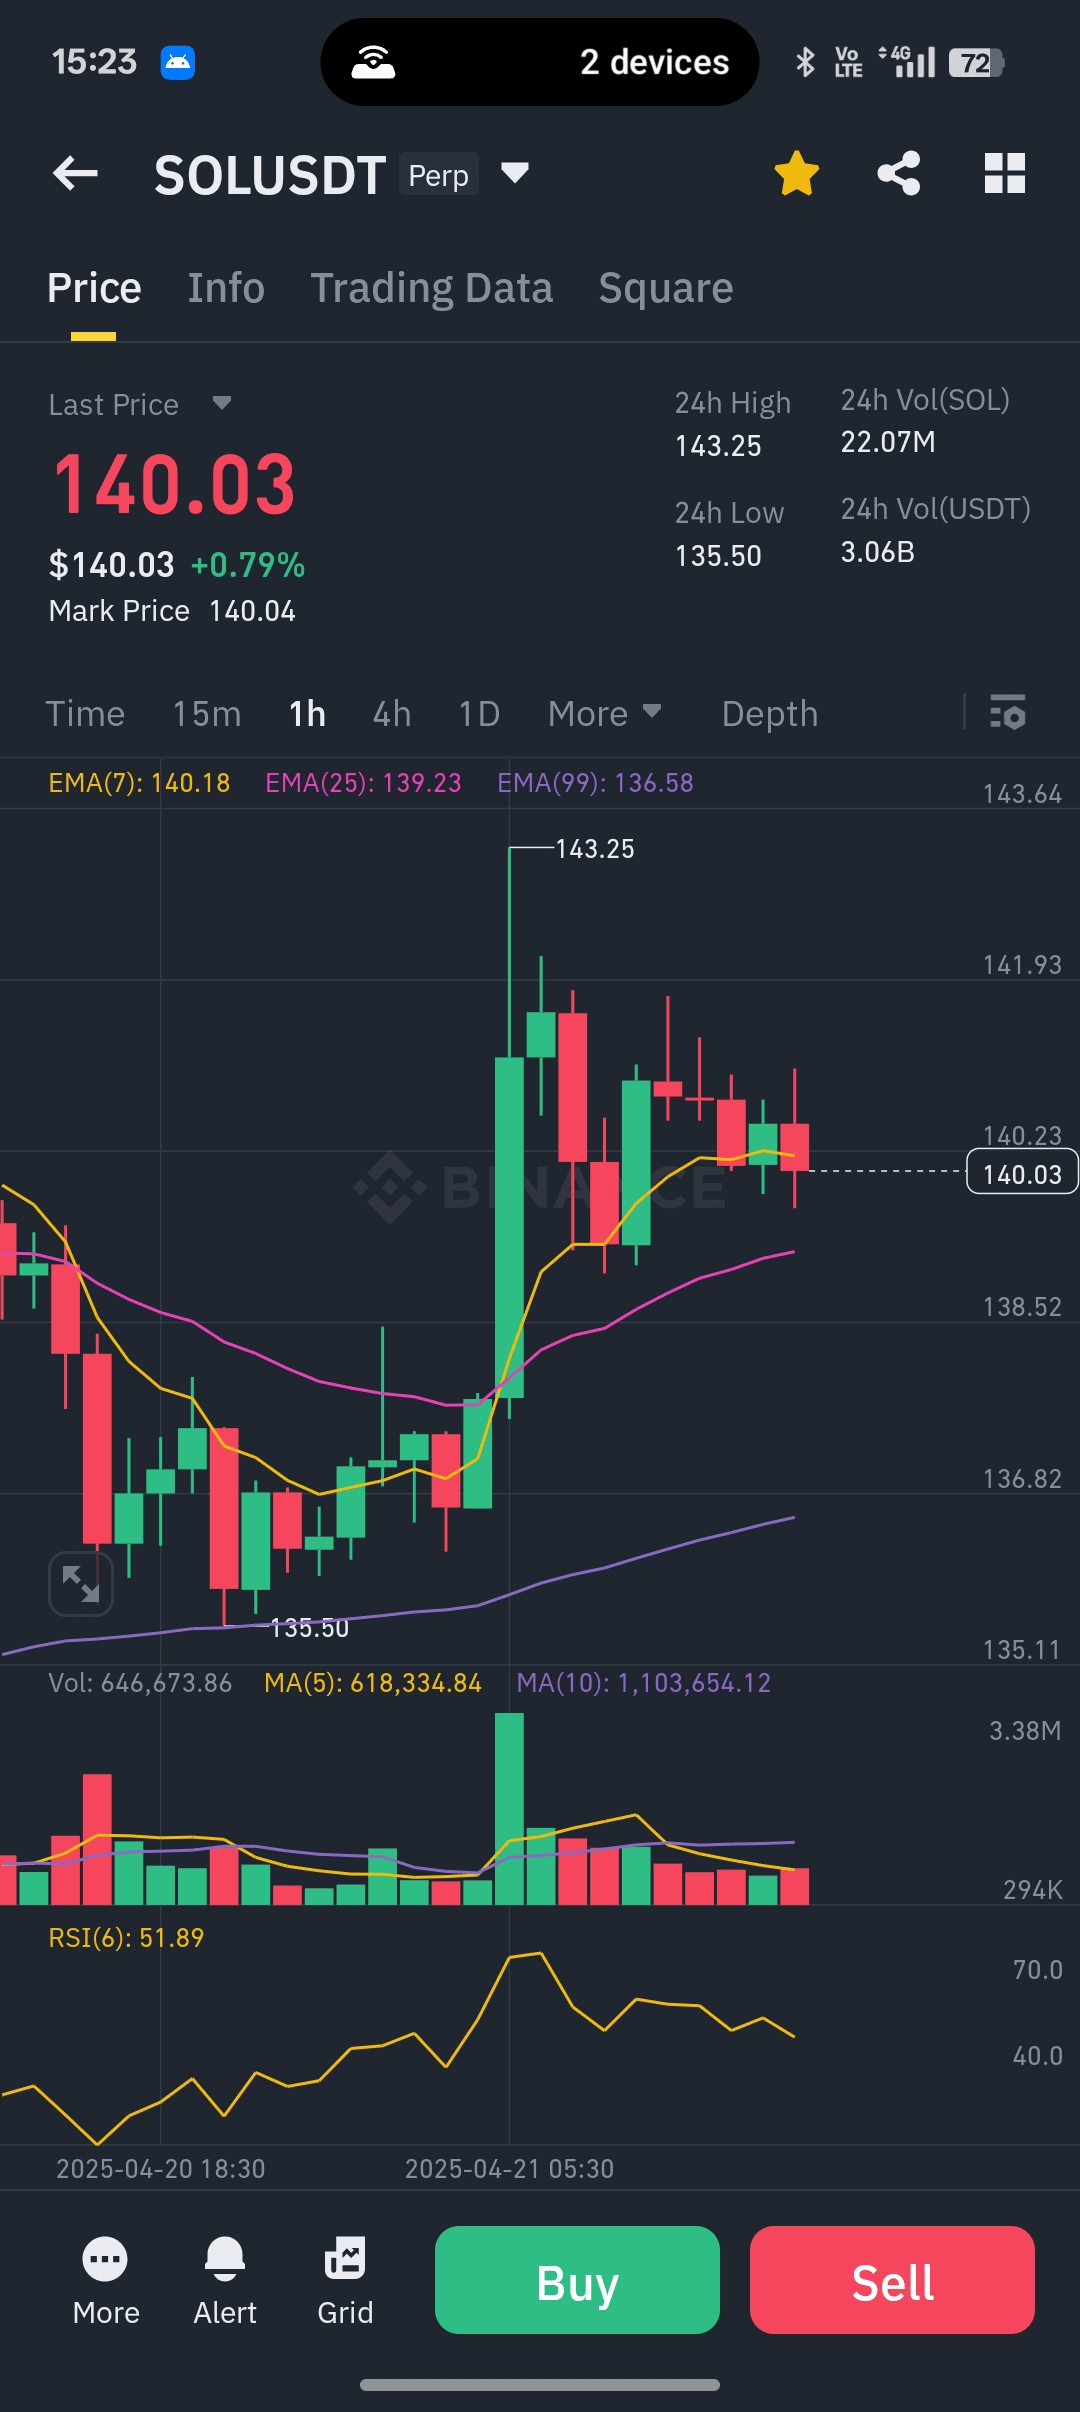Open the Trading Data tab
Image resolution: width=1080 pixels, height=2412 pixels.
point(431,288)
